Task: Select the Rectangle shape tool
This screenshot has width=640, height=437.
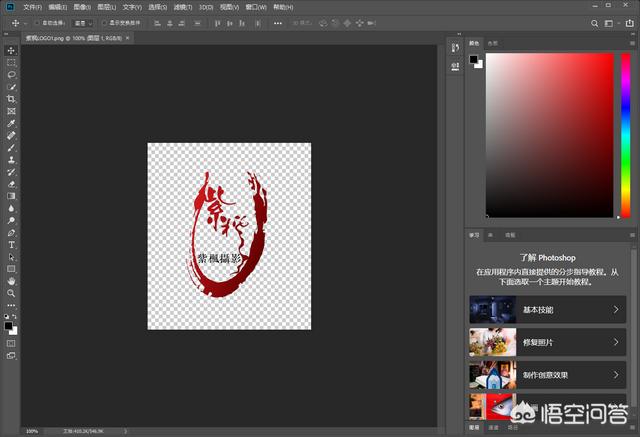Action: 11,269
